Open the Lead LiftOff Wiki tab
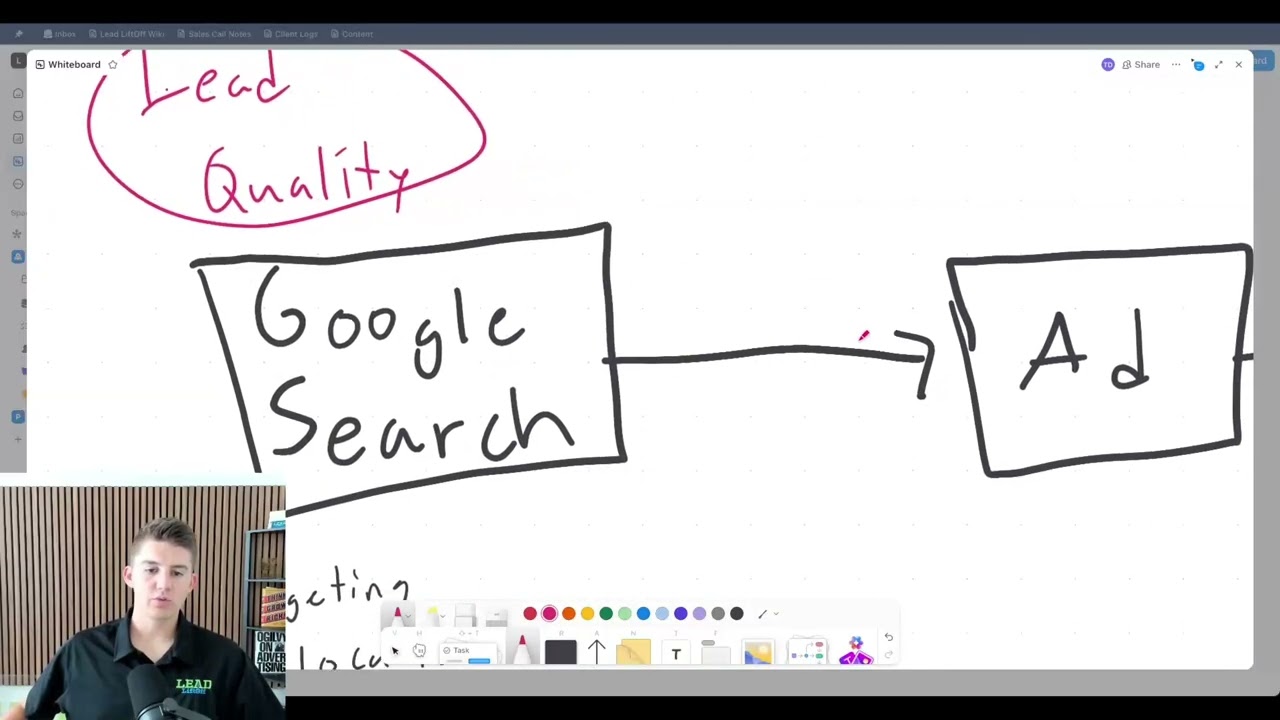The height and width of the screenshot is (720, 1280). [126, 34]
